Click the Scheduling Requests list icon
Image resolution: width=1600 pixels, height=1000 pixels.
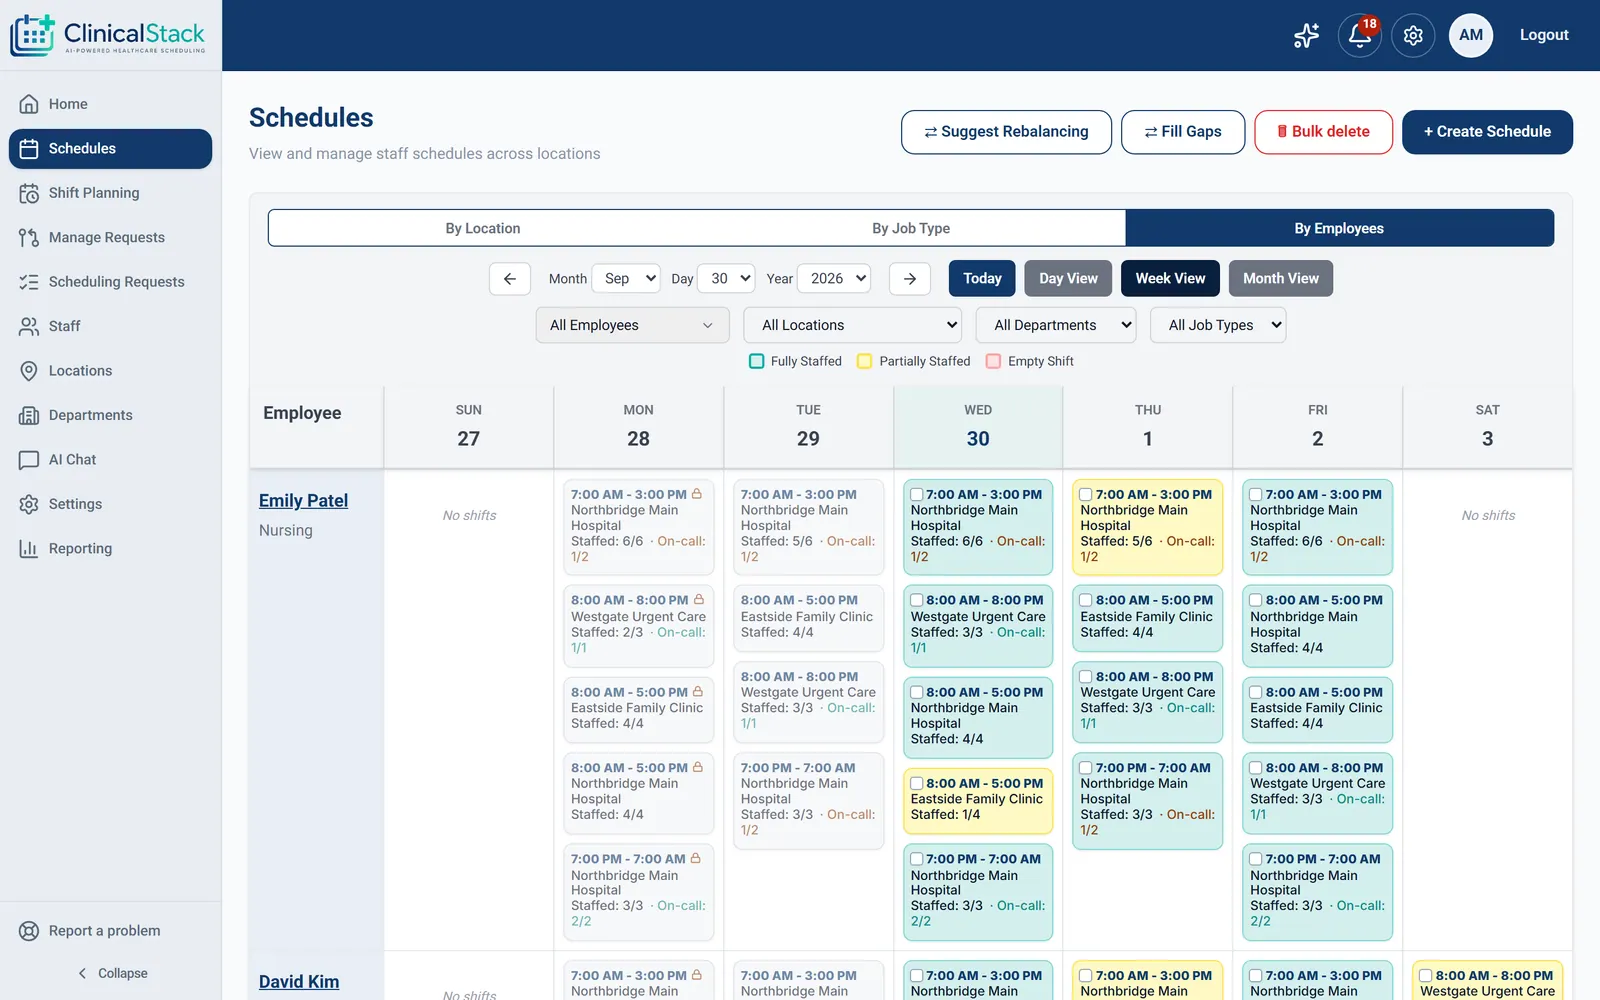point(29,282)
